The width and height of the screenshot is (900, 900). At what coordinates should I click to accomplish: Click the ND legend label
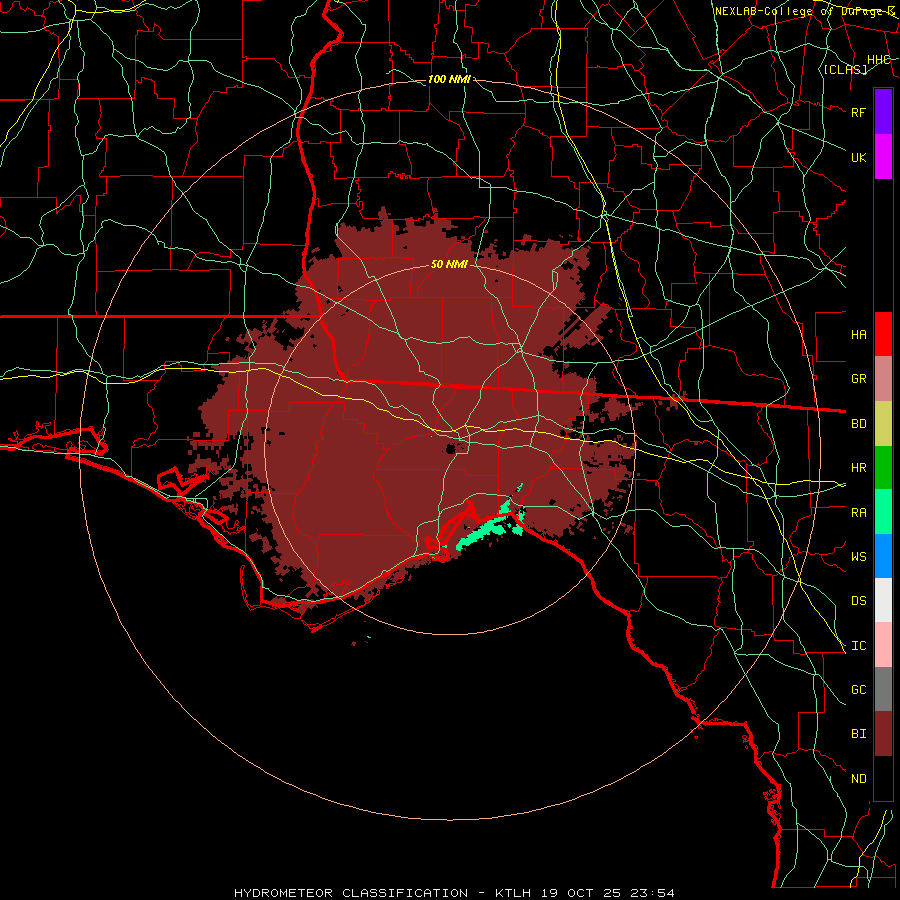[x=858, y=778]
